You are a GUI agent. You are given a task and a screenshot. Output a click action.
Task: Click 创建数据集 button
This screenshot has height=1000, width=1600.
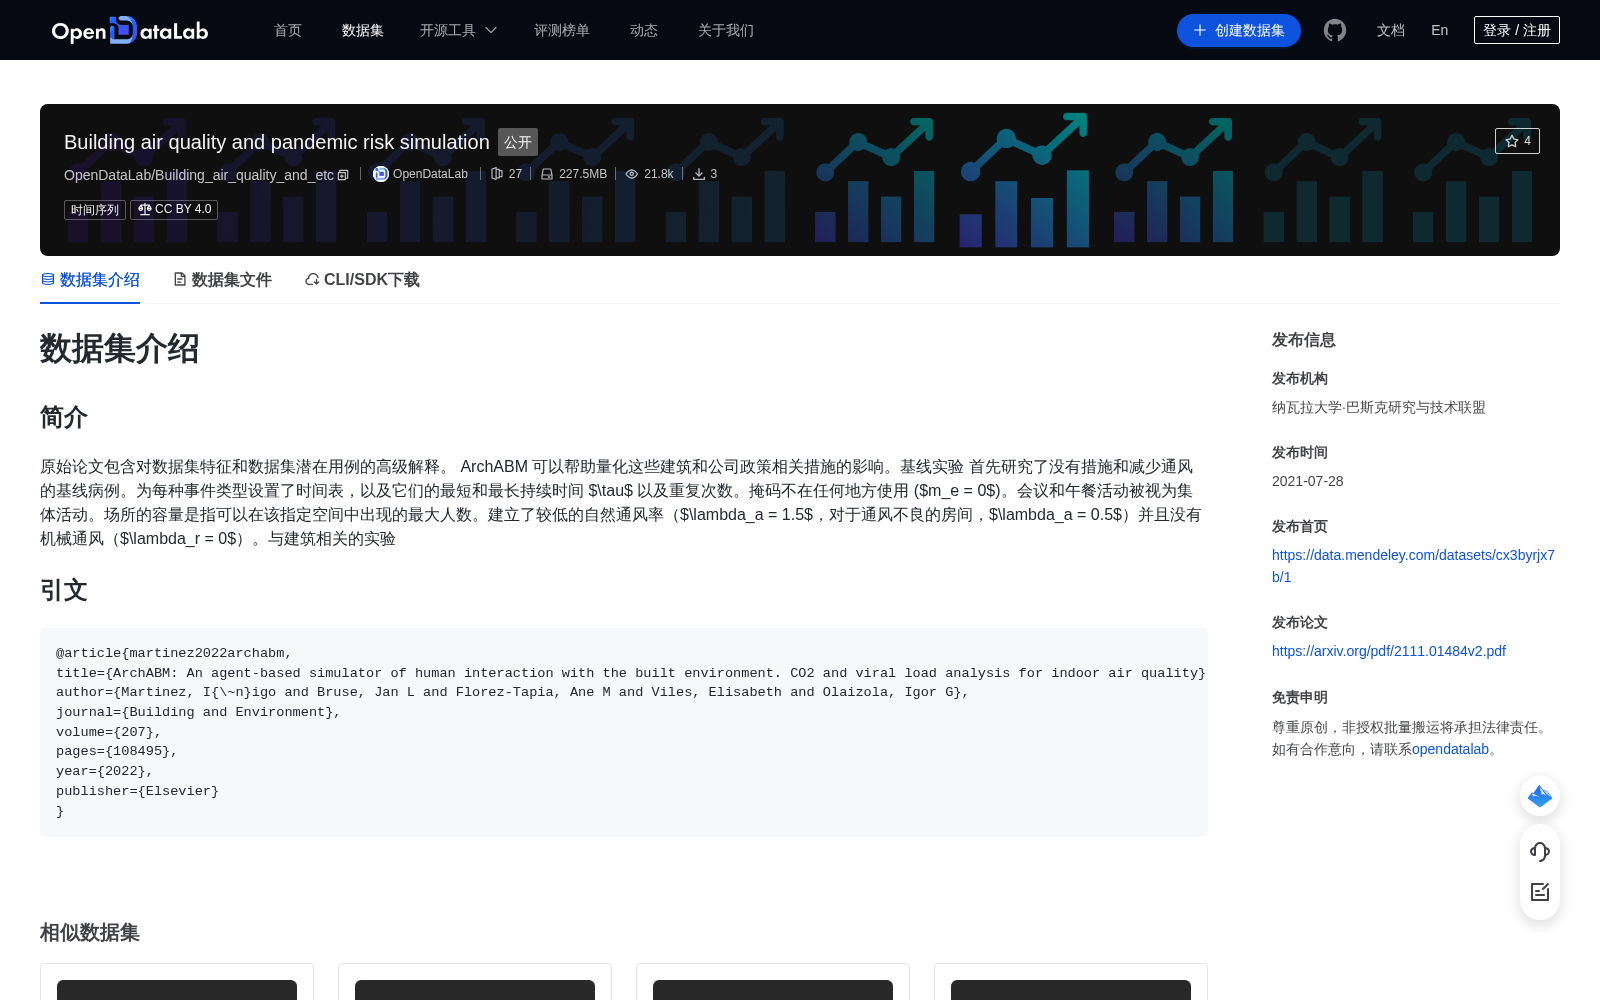pyautogui.click(x=1239, y=30)
